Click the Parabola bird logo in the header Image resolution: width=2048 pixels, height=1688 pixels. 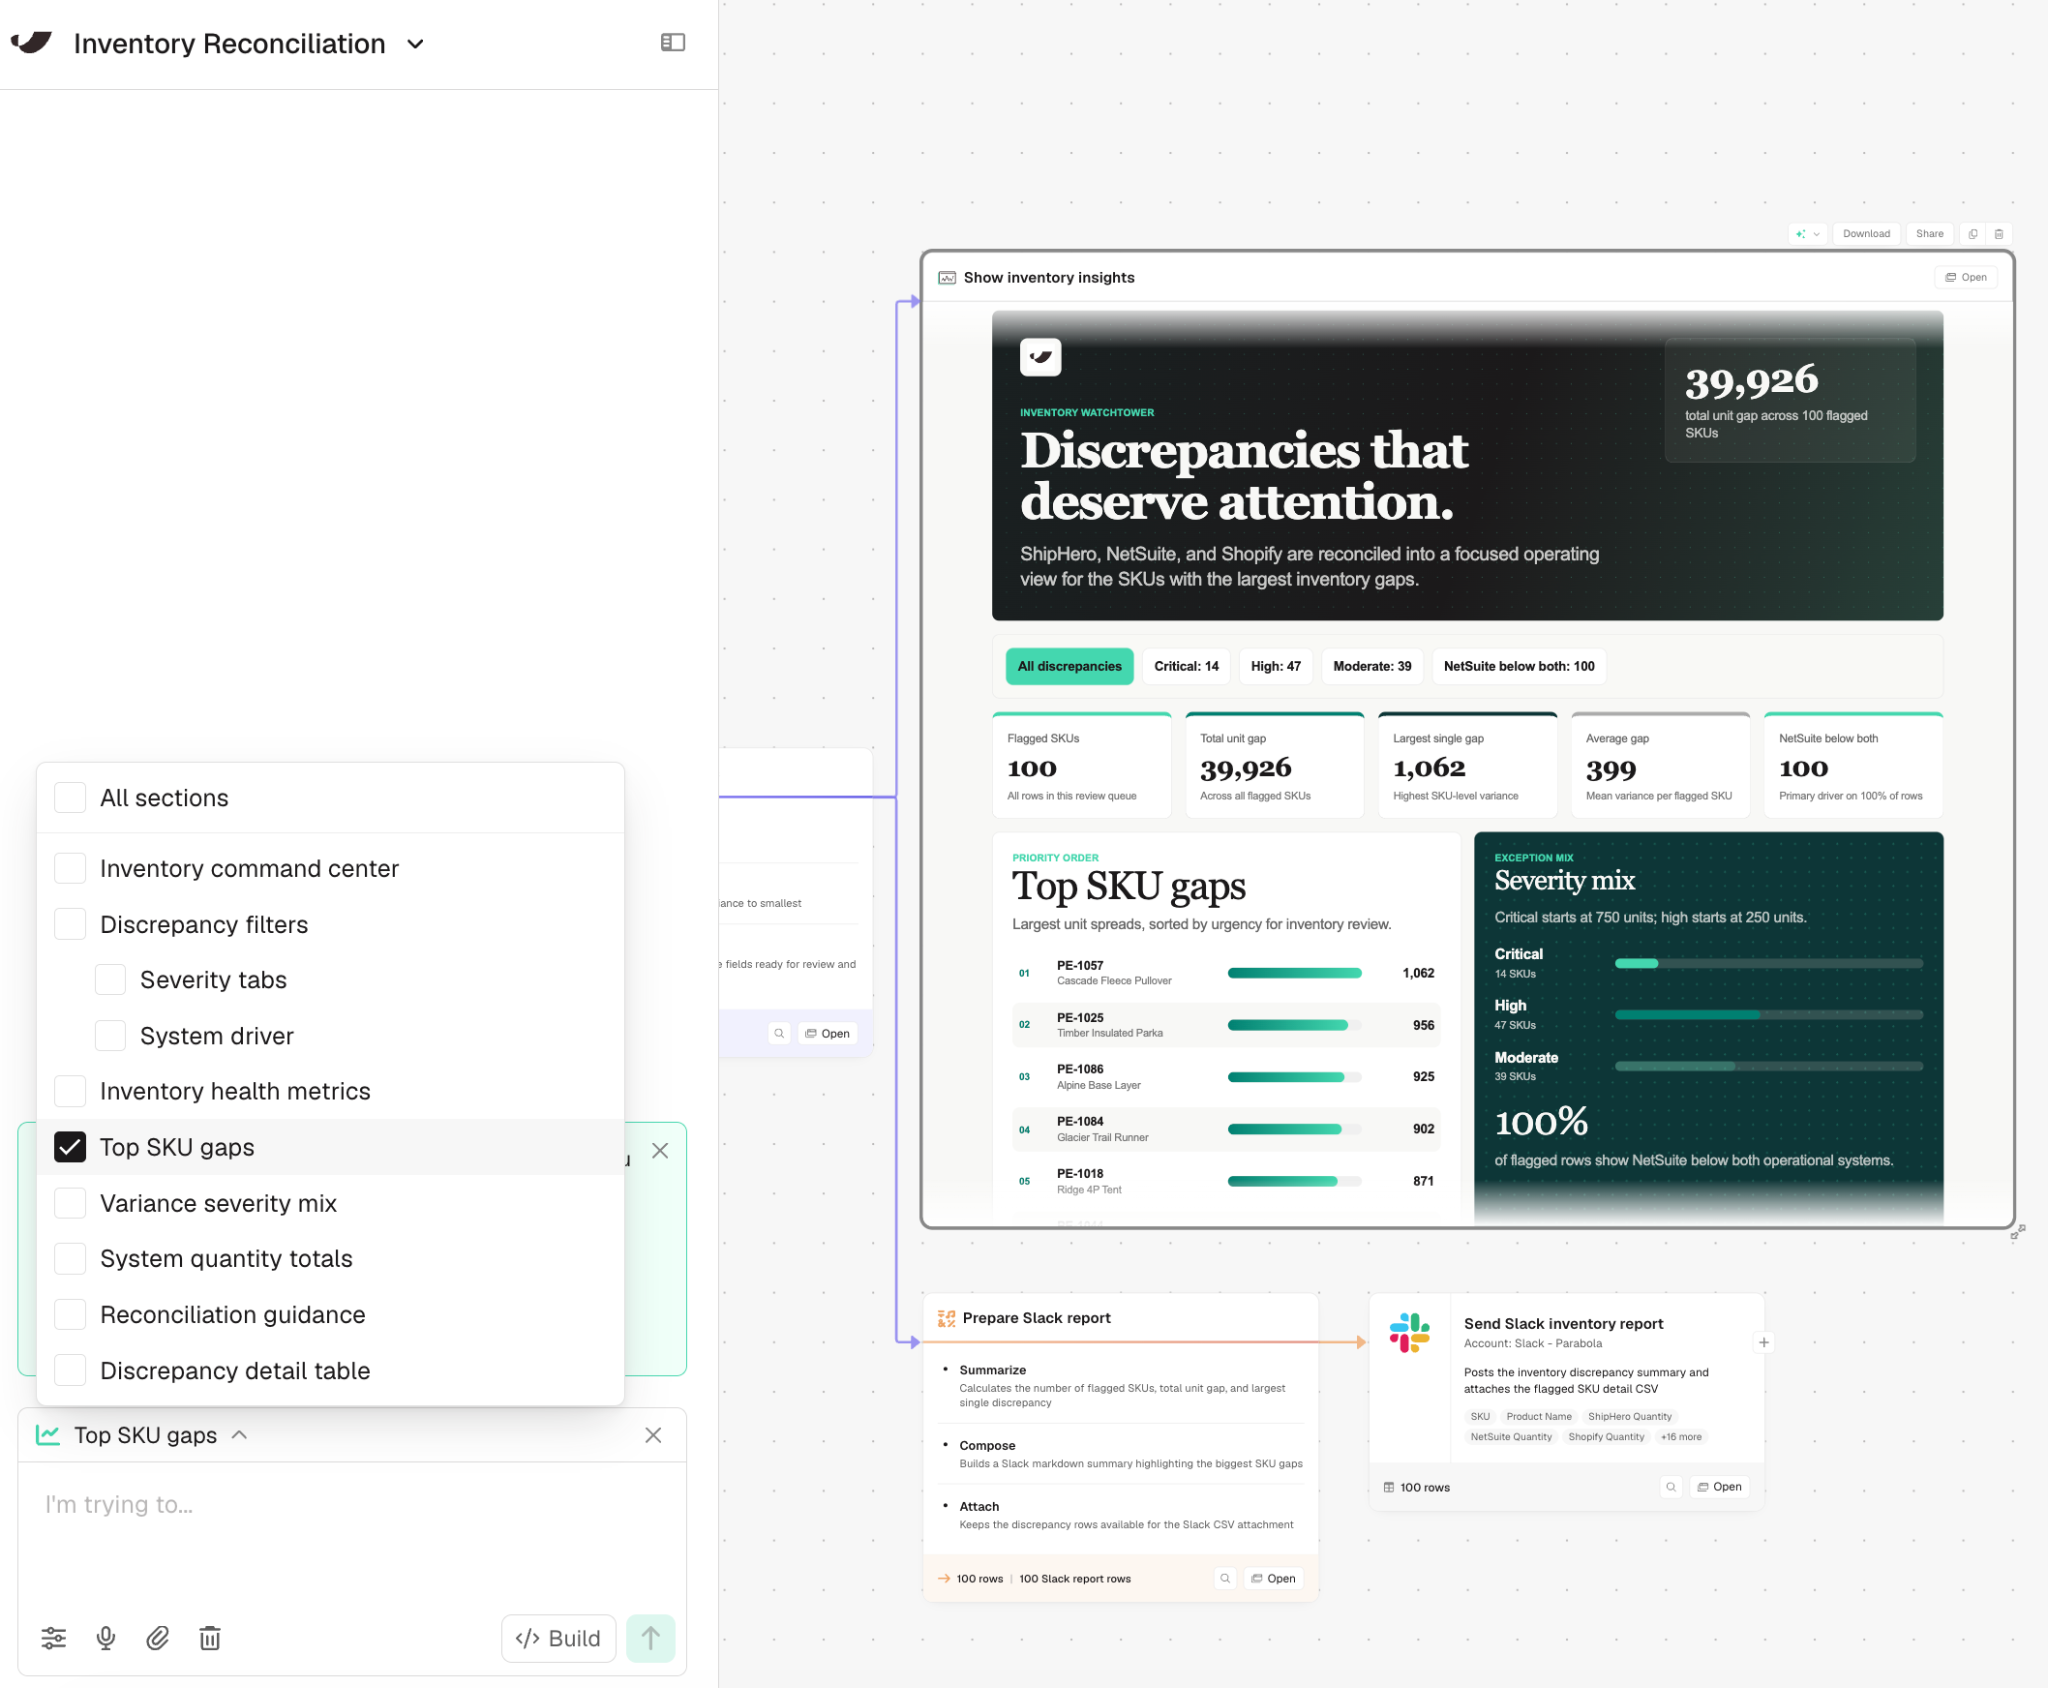tap(31, 42)
